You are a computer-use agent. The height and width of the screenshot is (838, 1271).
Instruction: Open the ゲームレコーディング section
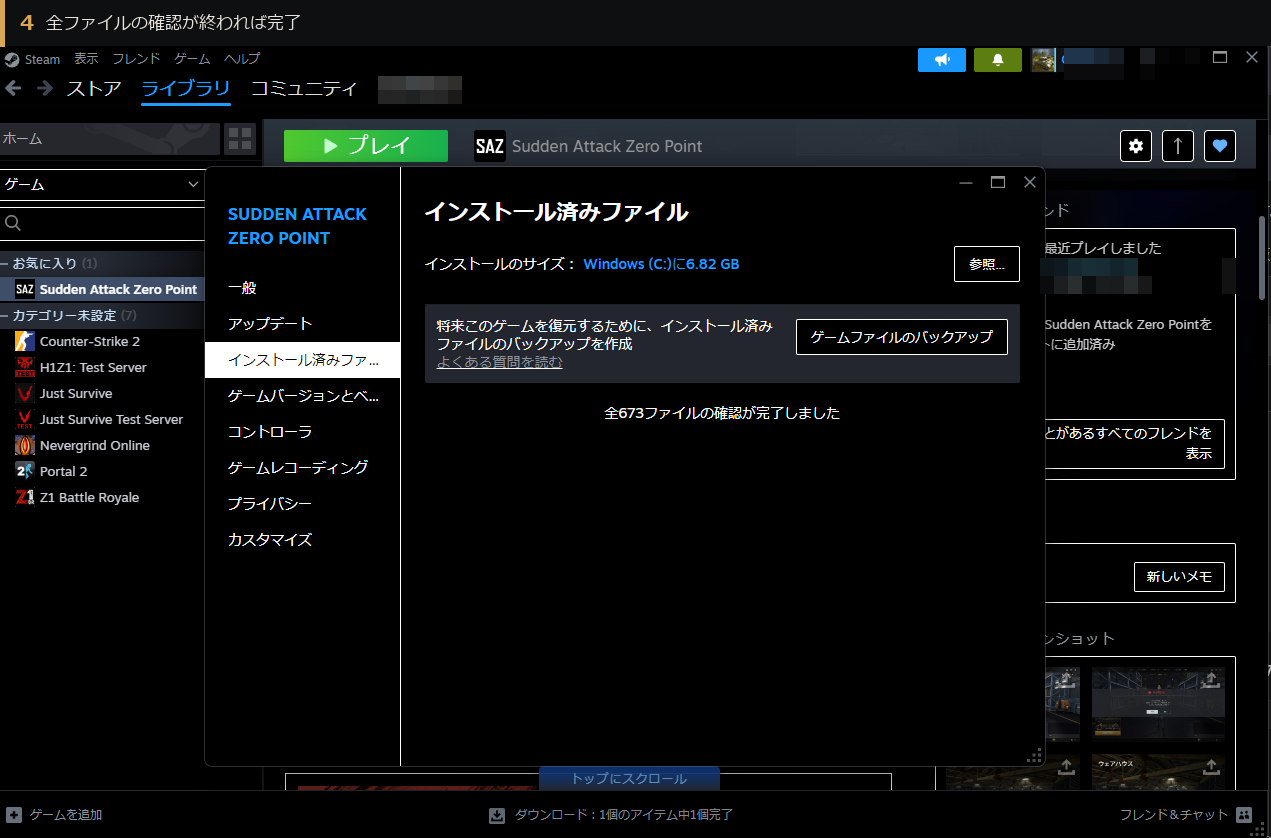(302, 468)
